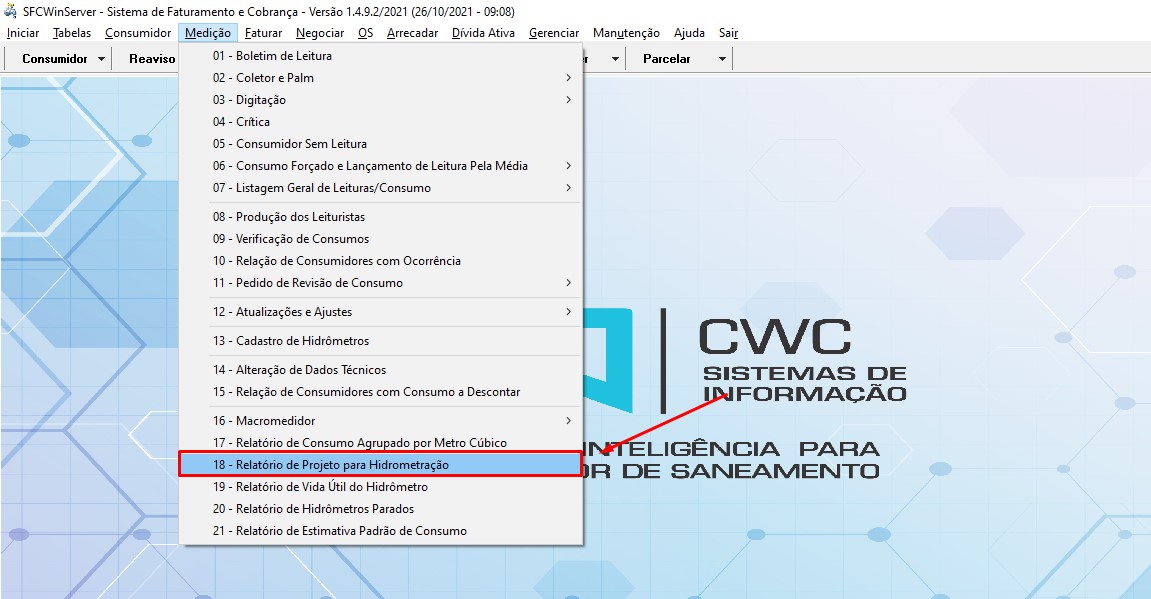Open the Faturar menu
1151x599 pixels.
click(263, 33)
